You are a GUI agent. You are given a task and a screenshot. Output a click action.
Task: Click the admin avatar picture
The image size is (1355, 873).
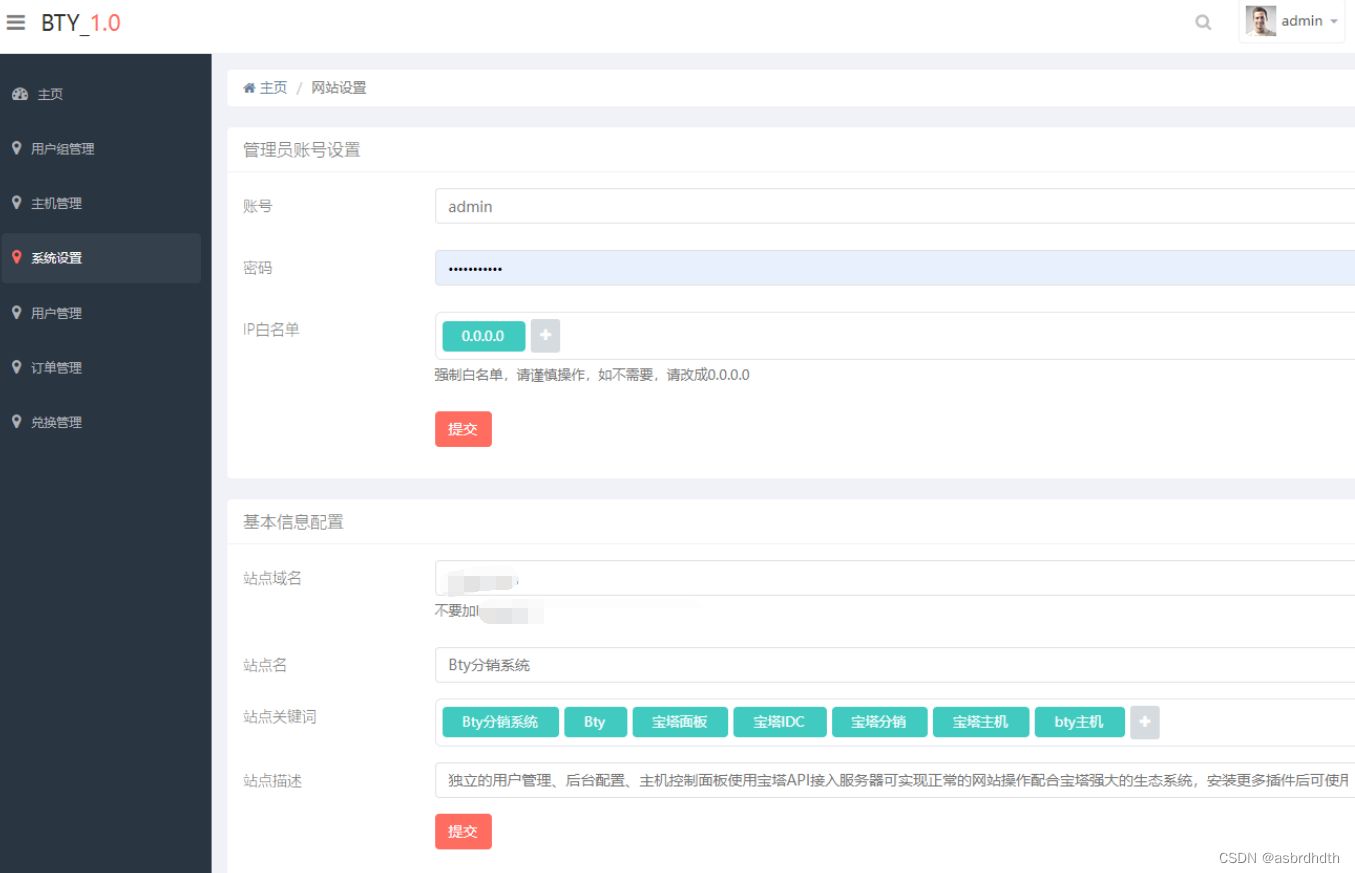point(1263,20)
